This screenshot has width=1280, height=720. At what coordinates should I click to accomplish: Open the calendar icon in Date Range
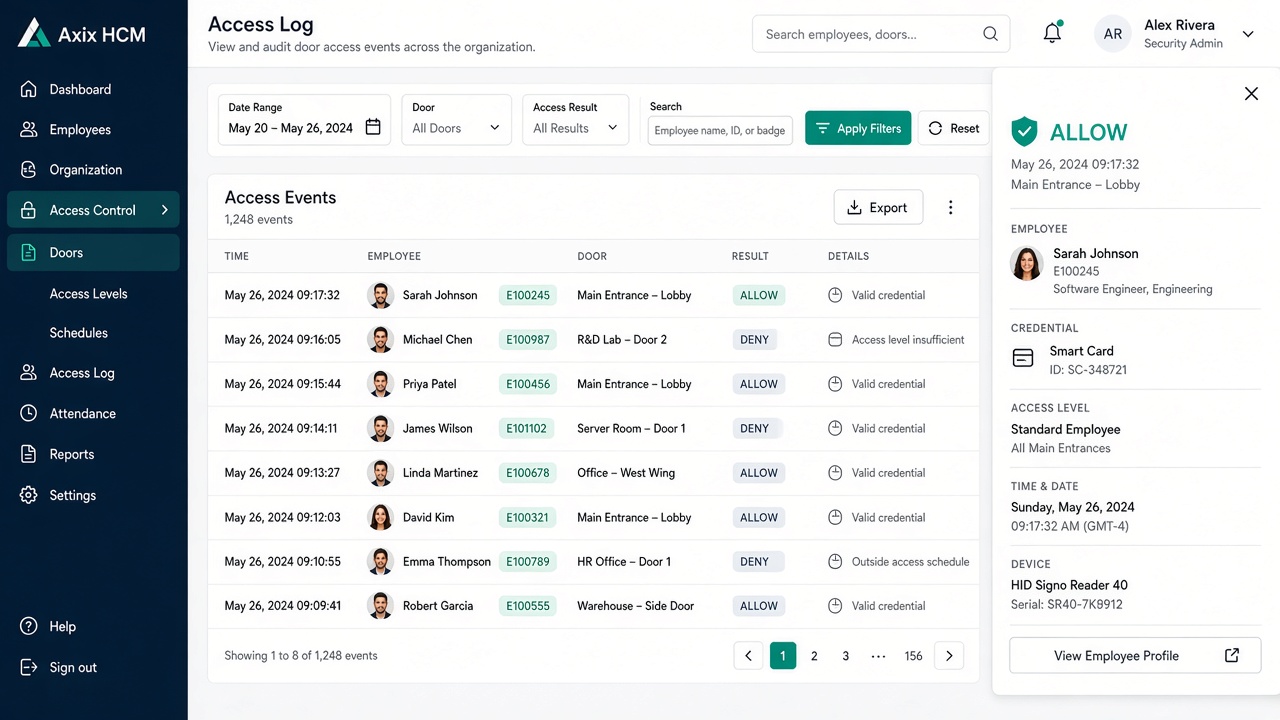coord(373,127)
